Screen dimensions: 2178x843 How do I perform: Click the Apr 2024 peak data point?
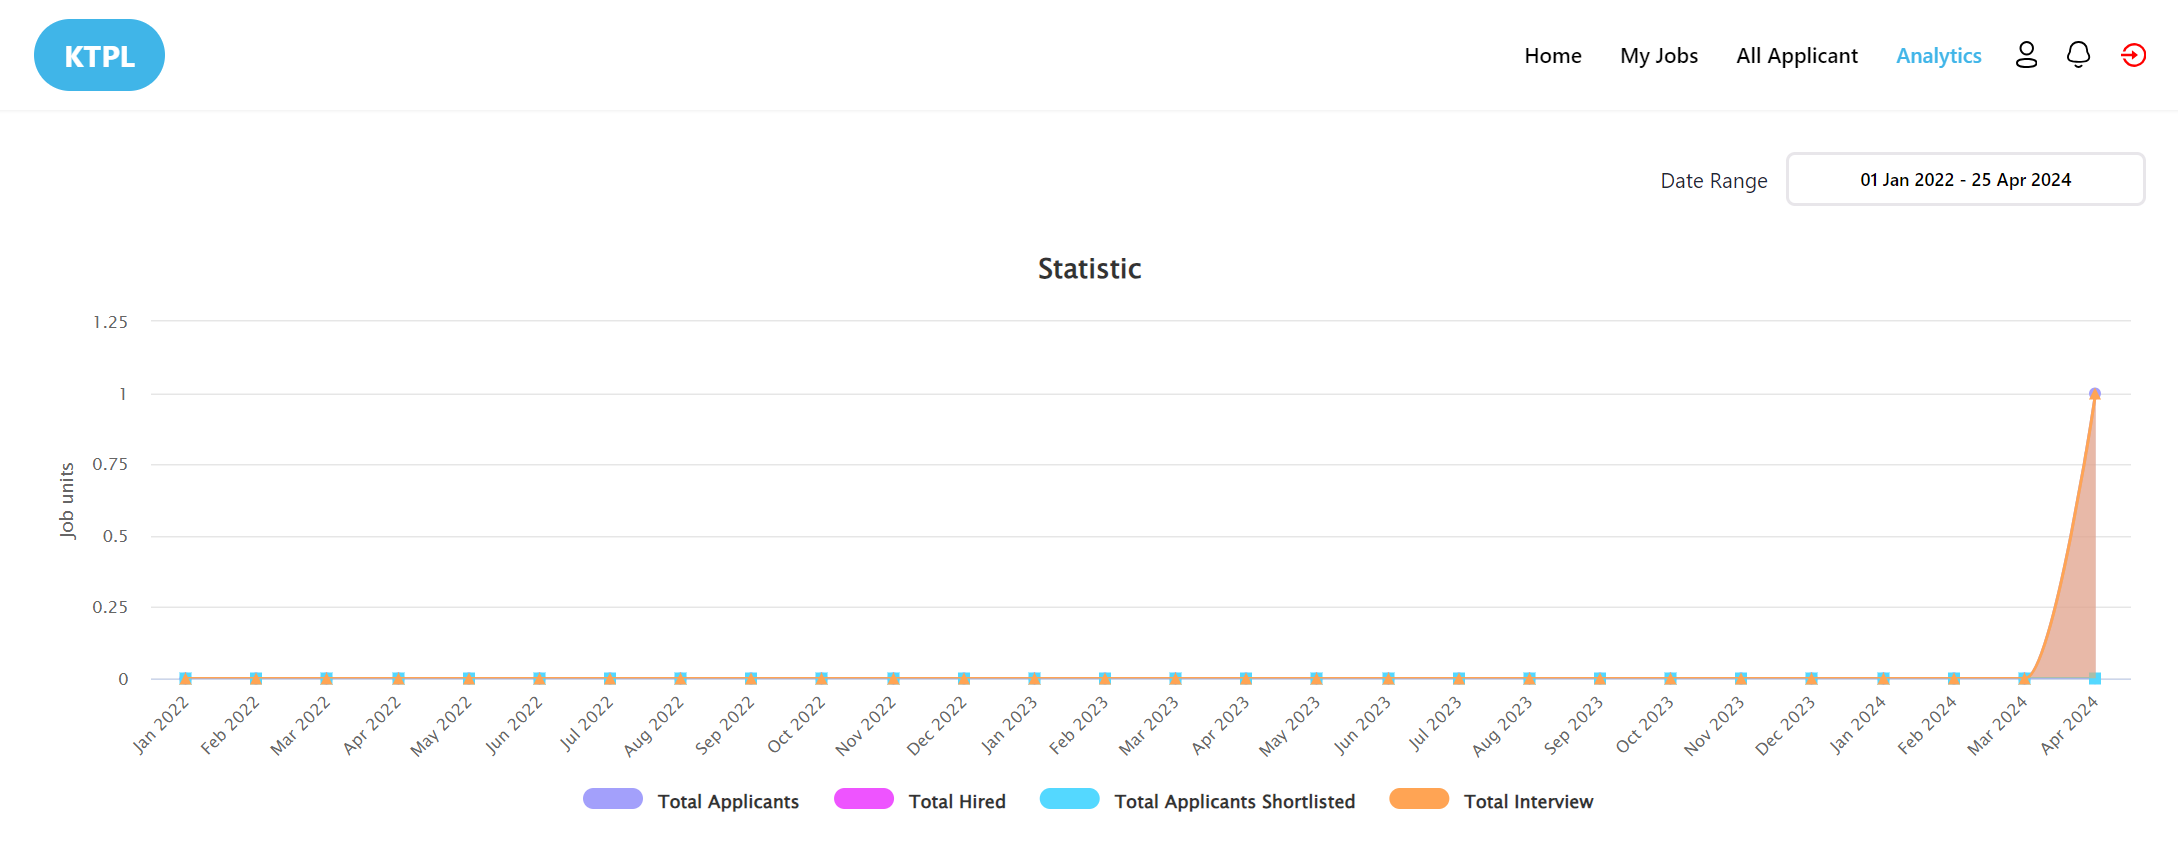(2094, 394)
